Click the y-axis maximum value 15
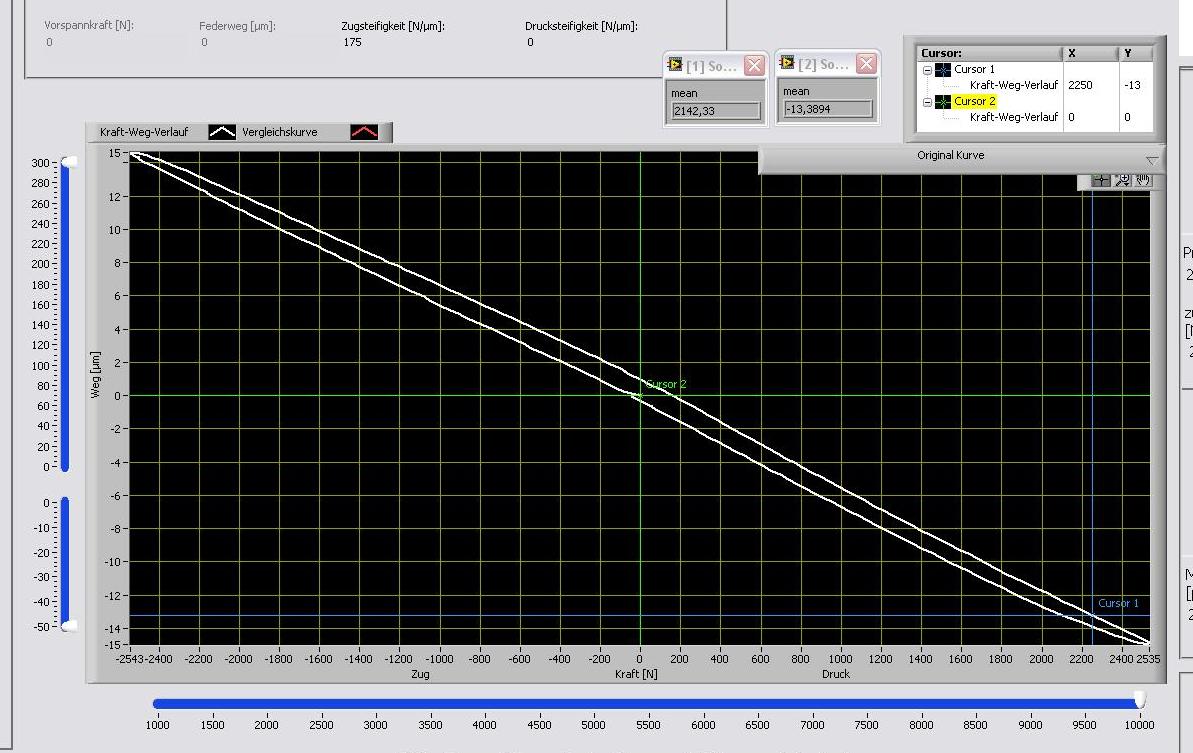This screenshot has height=753, width=1193. pyautogui.click(x=114, y=153)
